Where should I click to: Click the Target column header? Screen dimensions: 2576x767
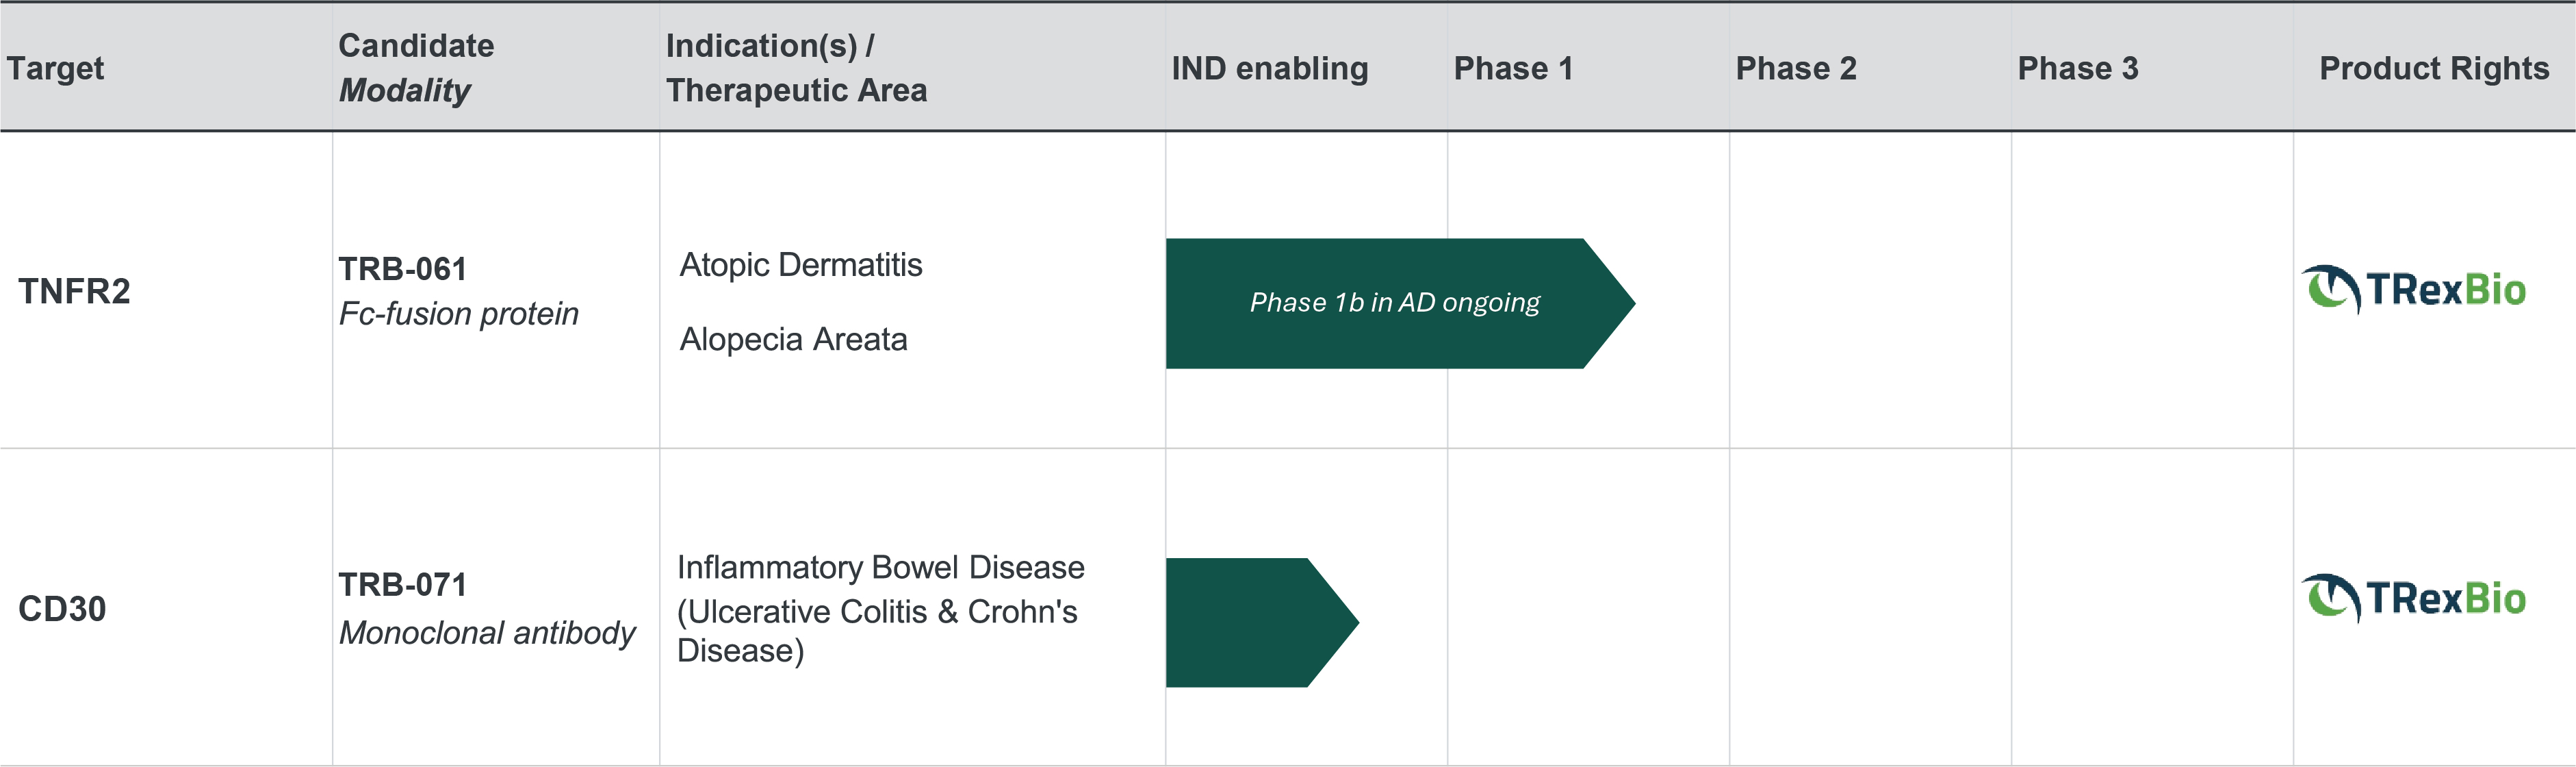click(x=55, y=68)
